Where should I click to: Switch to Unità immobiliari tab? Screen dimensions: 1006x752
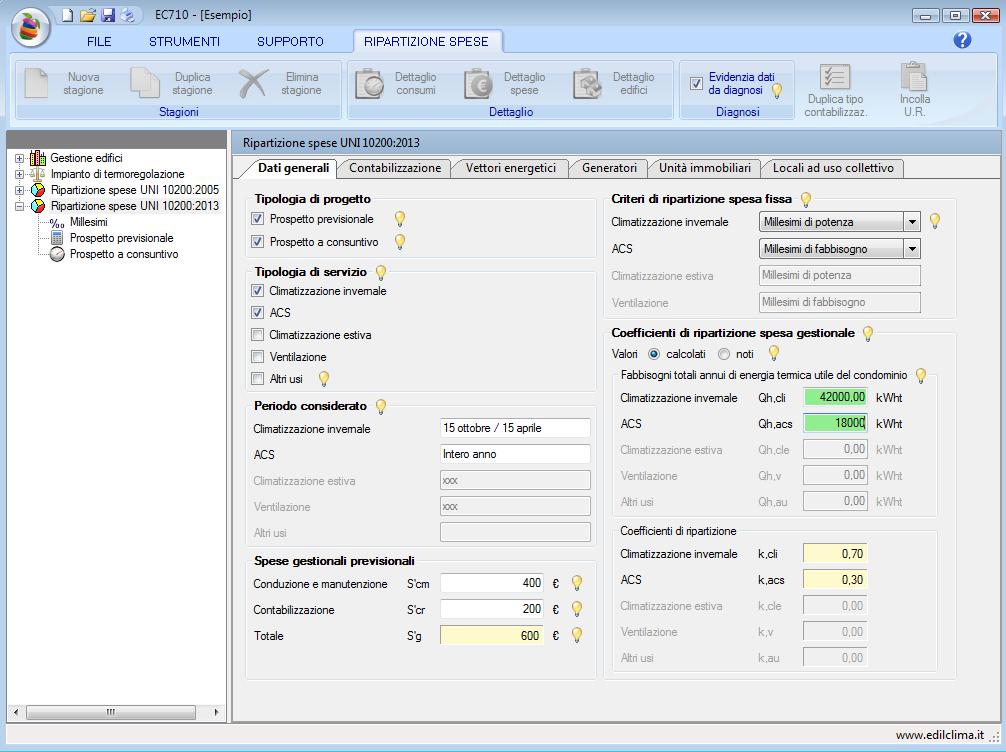[704, 168]
